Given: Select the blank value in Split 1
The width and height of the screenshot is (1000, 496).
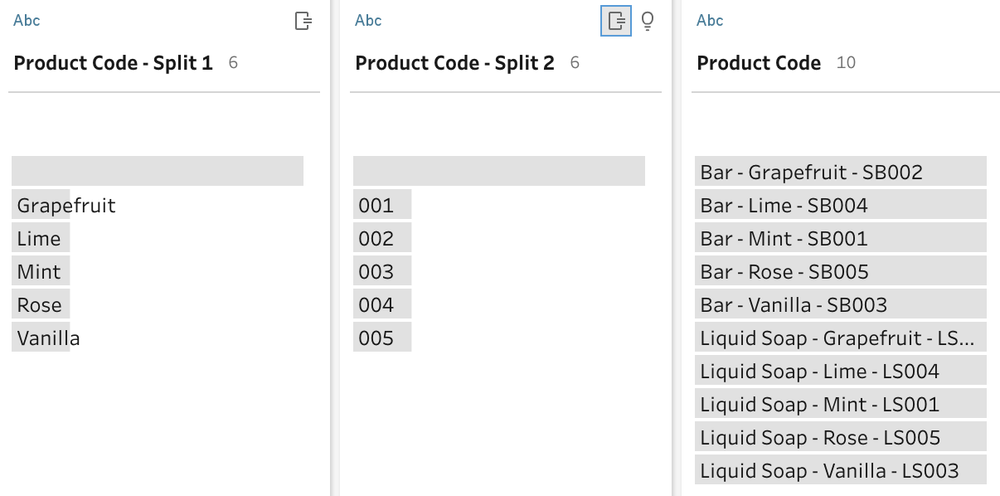Looking at the screenshot, I should (x=157, y=171).
